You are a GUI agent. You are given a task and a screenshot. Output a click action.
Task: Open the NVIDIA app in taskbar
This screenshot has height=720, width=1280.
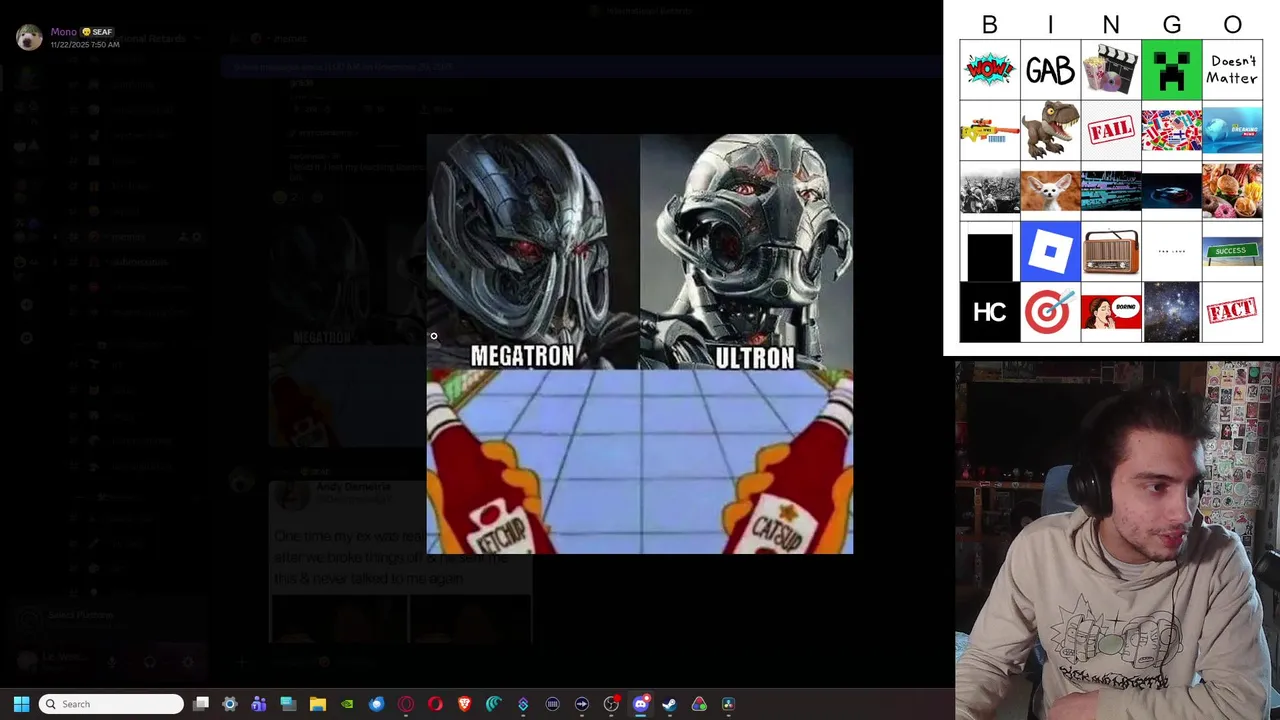point(347,704)
